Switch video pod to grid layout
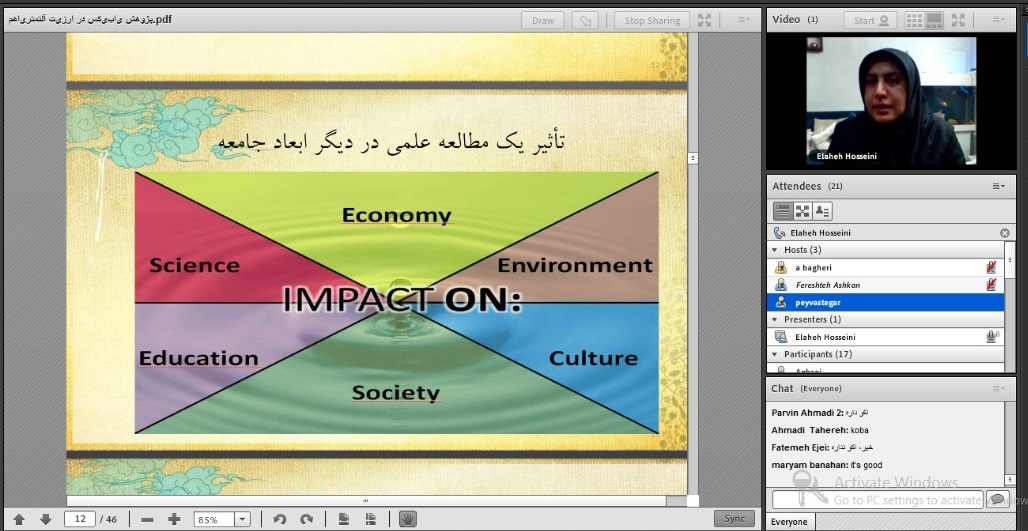Screen dimensions: 1028x531 (x=915, y=20)
